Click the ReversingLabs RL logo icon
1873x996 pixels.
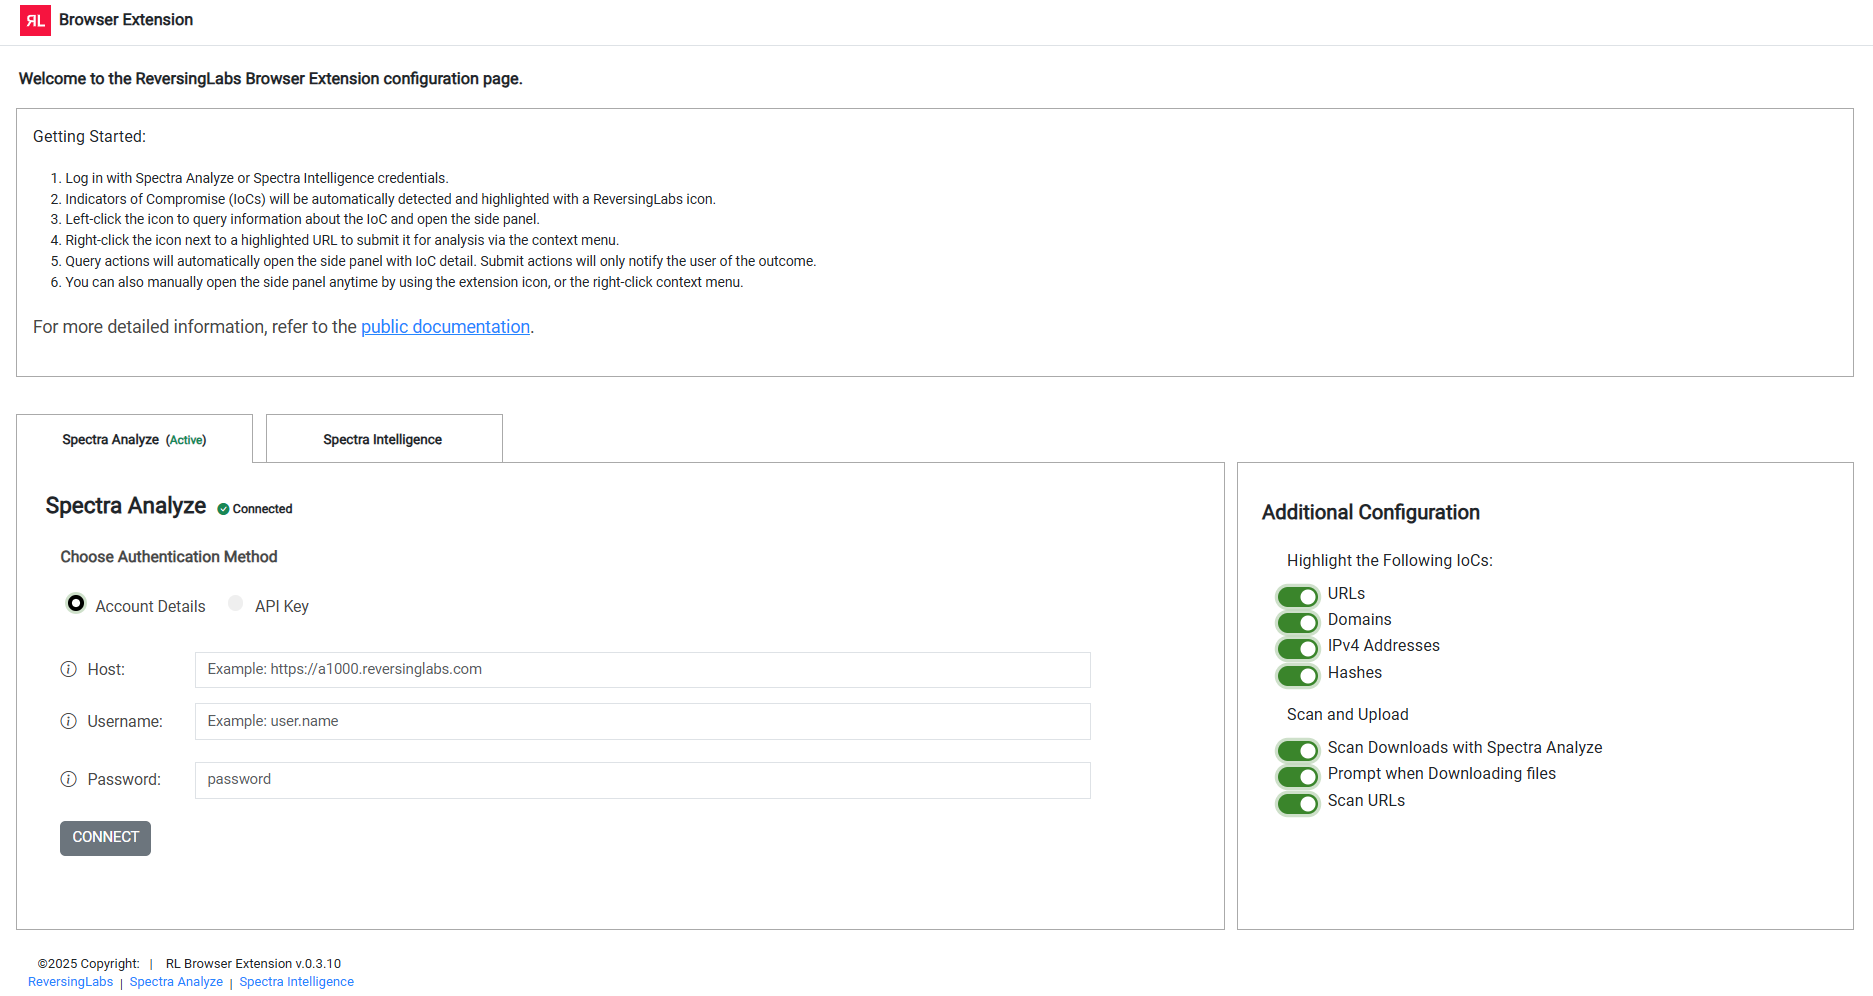coord(35,20)
